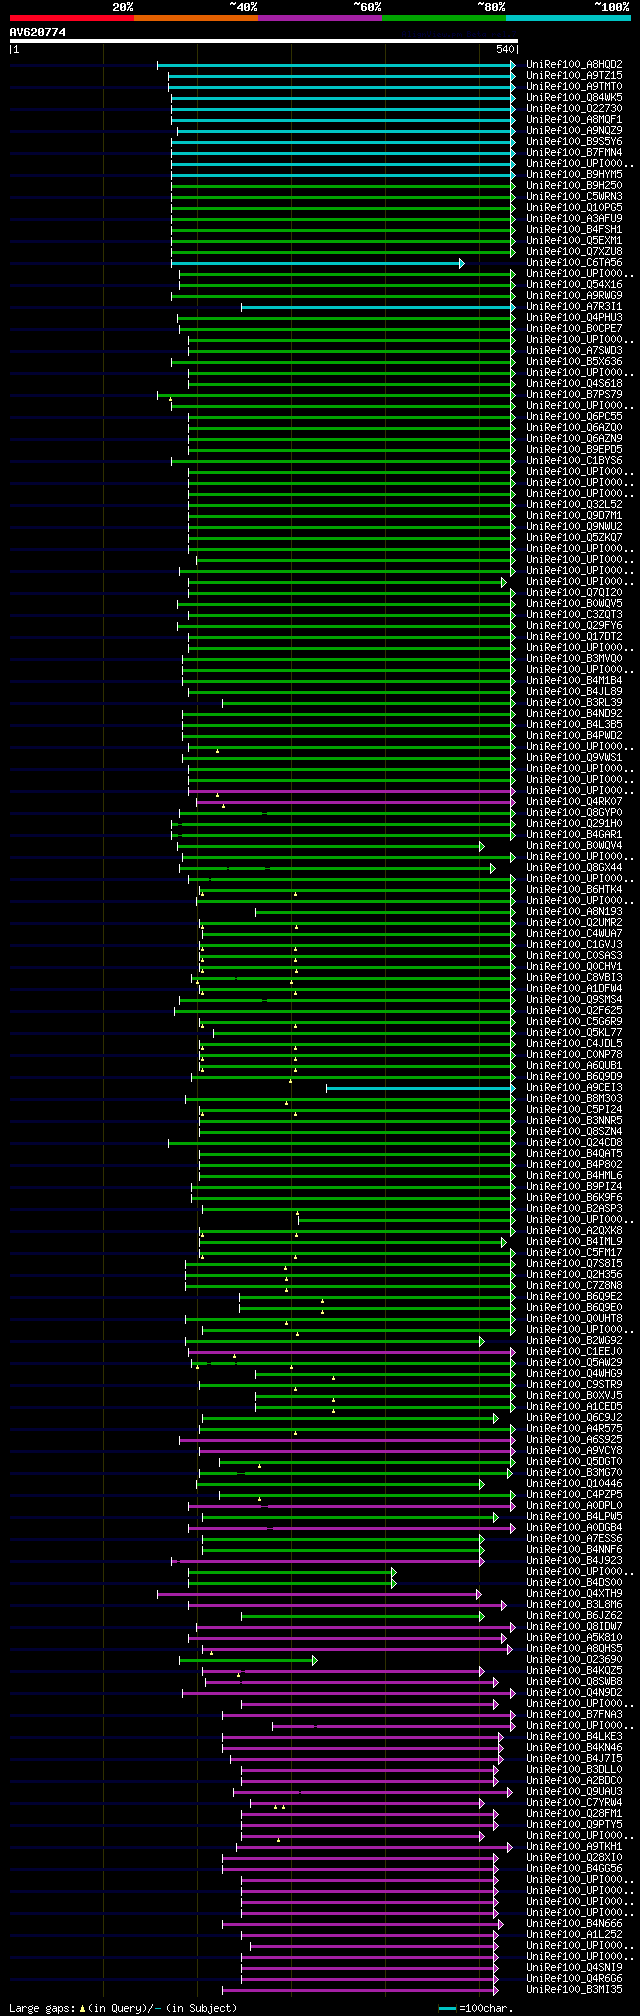Select label UniRef100_Q4PHU3
Screen dimensions: 640x2016
click(x=574, y=318)
